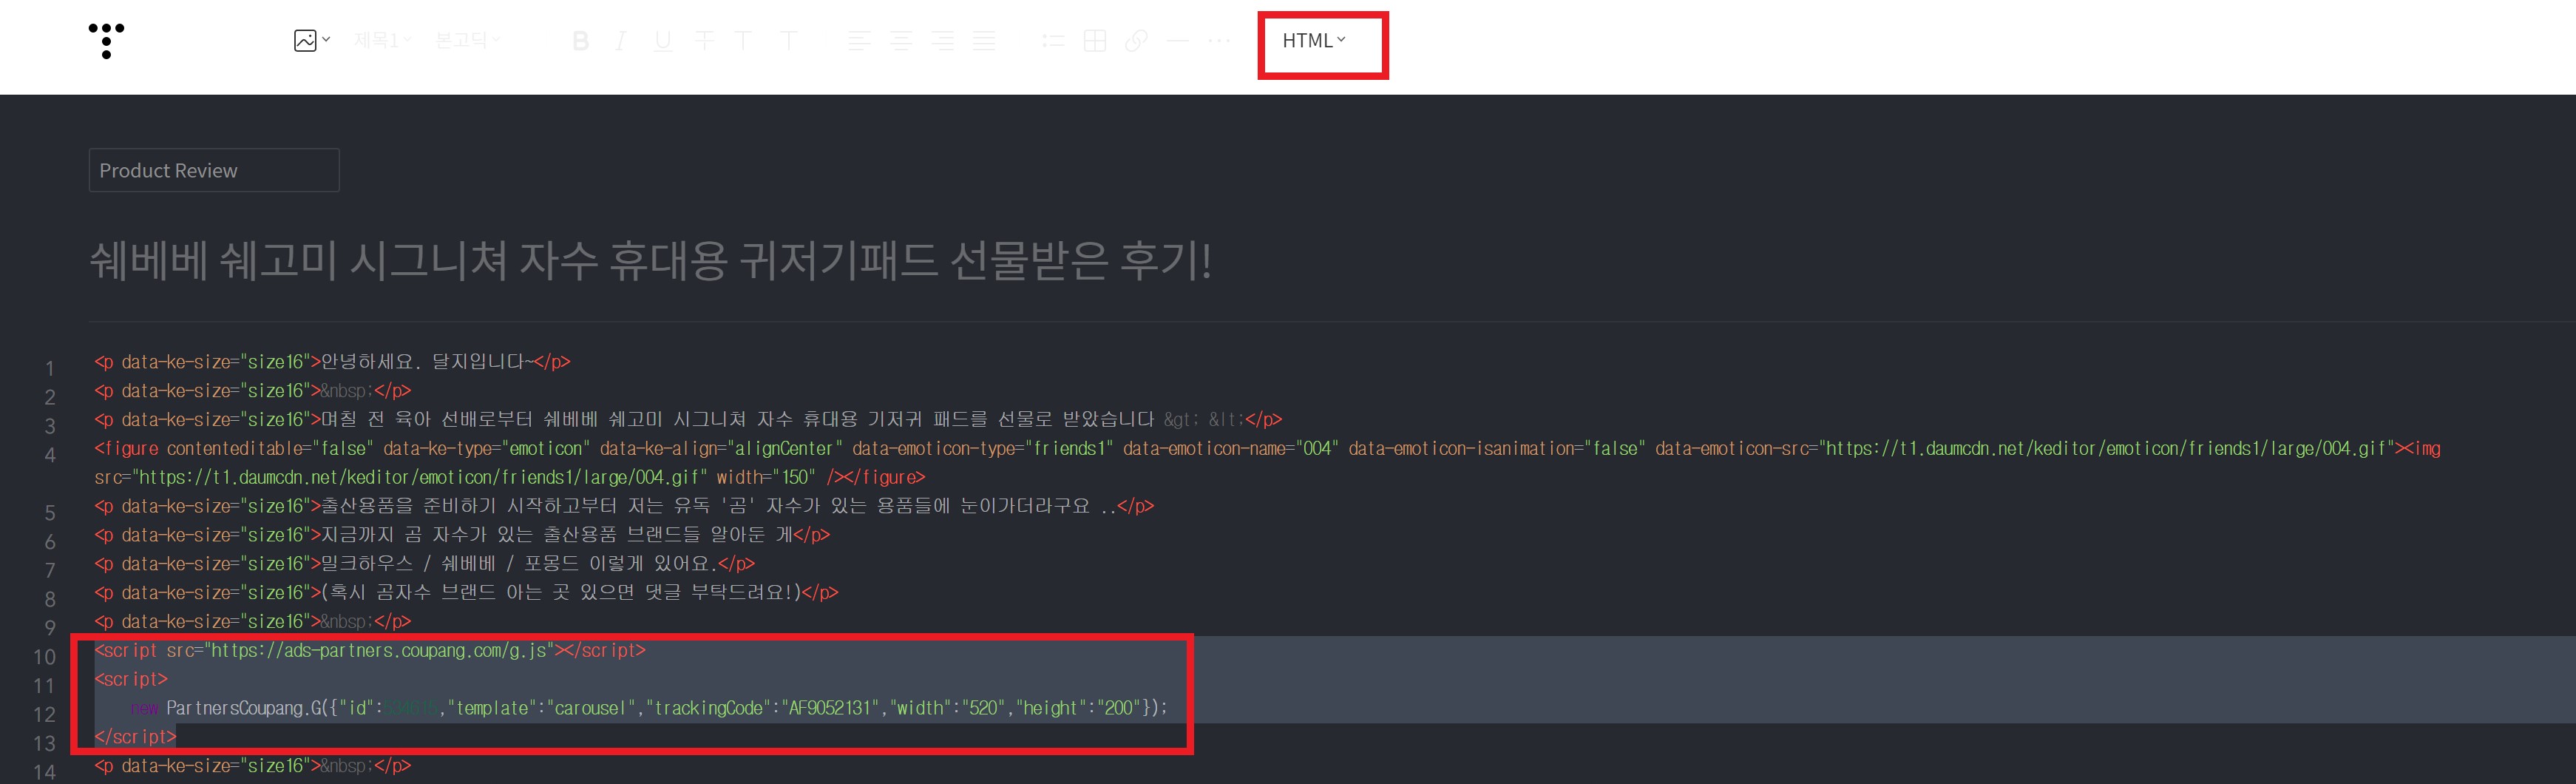Click line 6 text starting with 지금까지 곰 자수가

click(x=556, y=535)
